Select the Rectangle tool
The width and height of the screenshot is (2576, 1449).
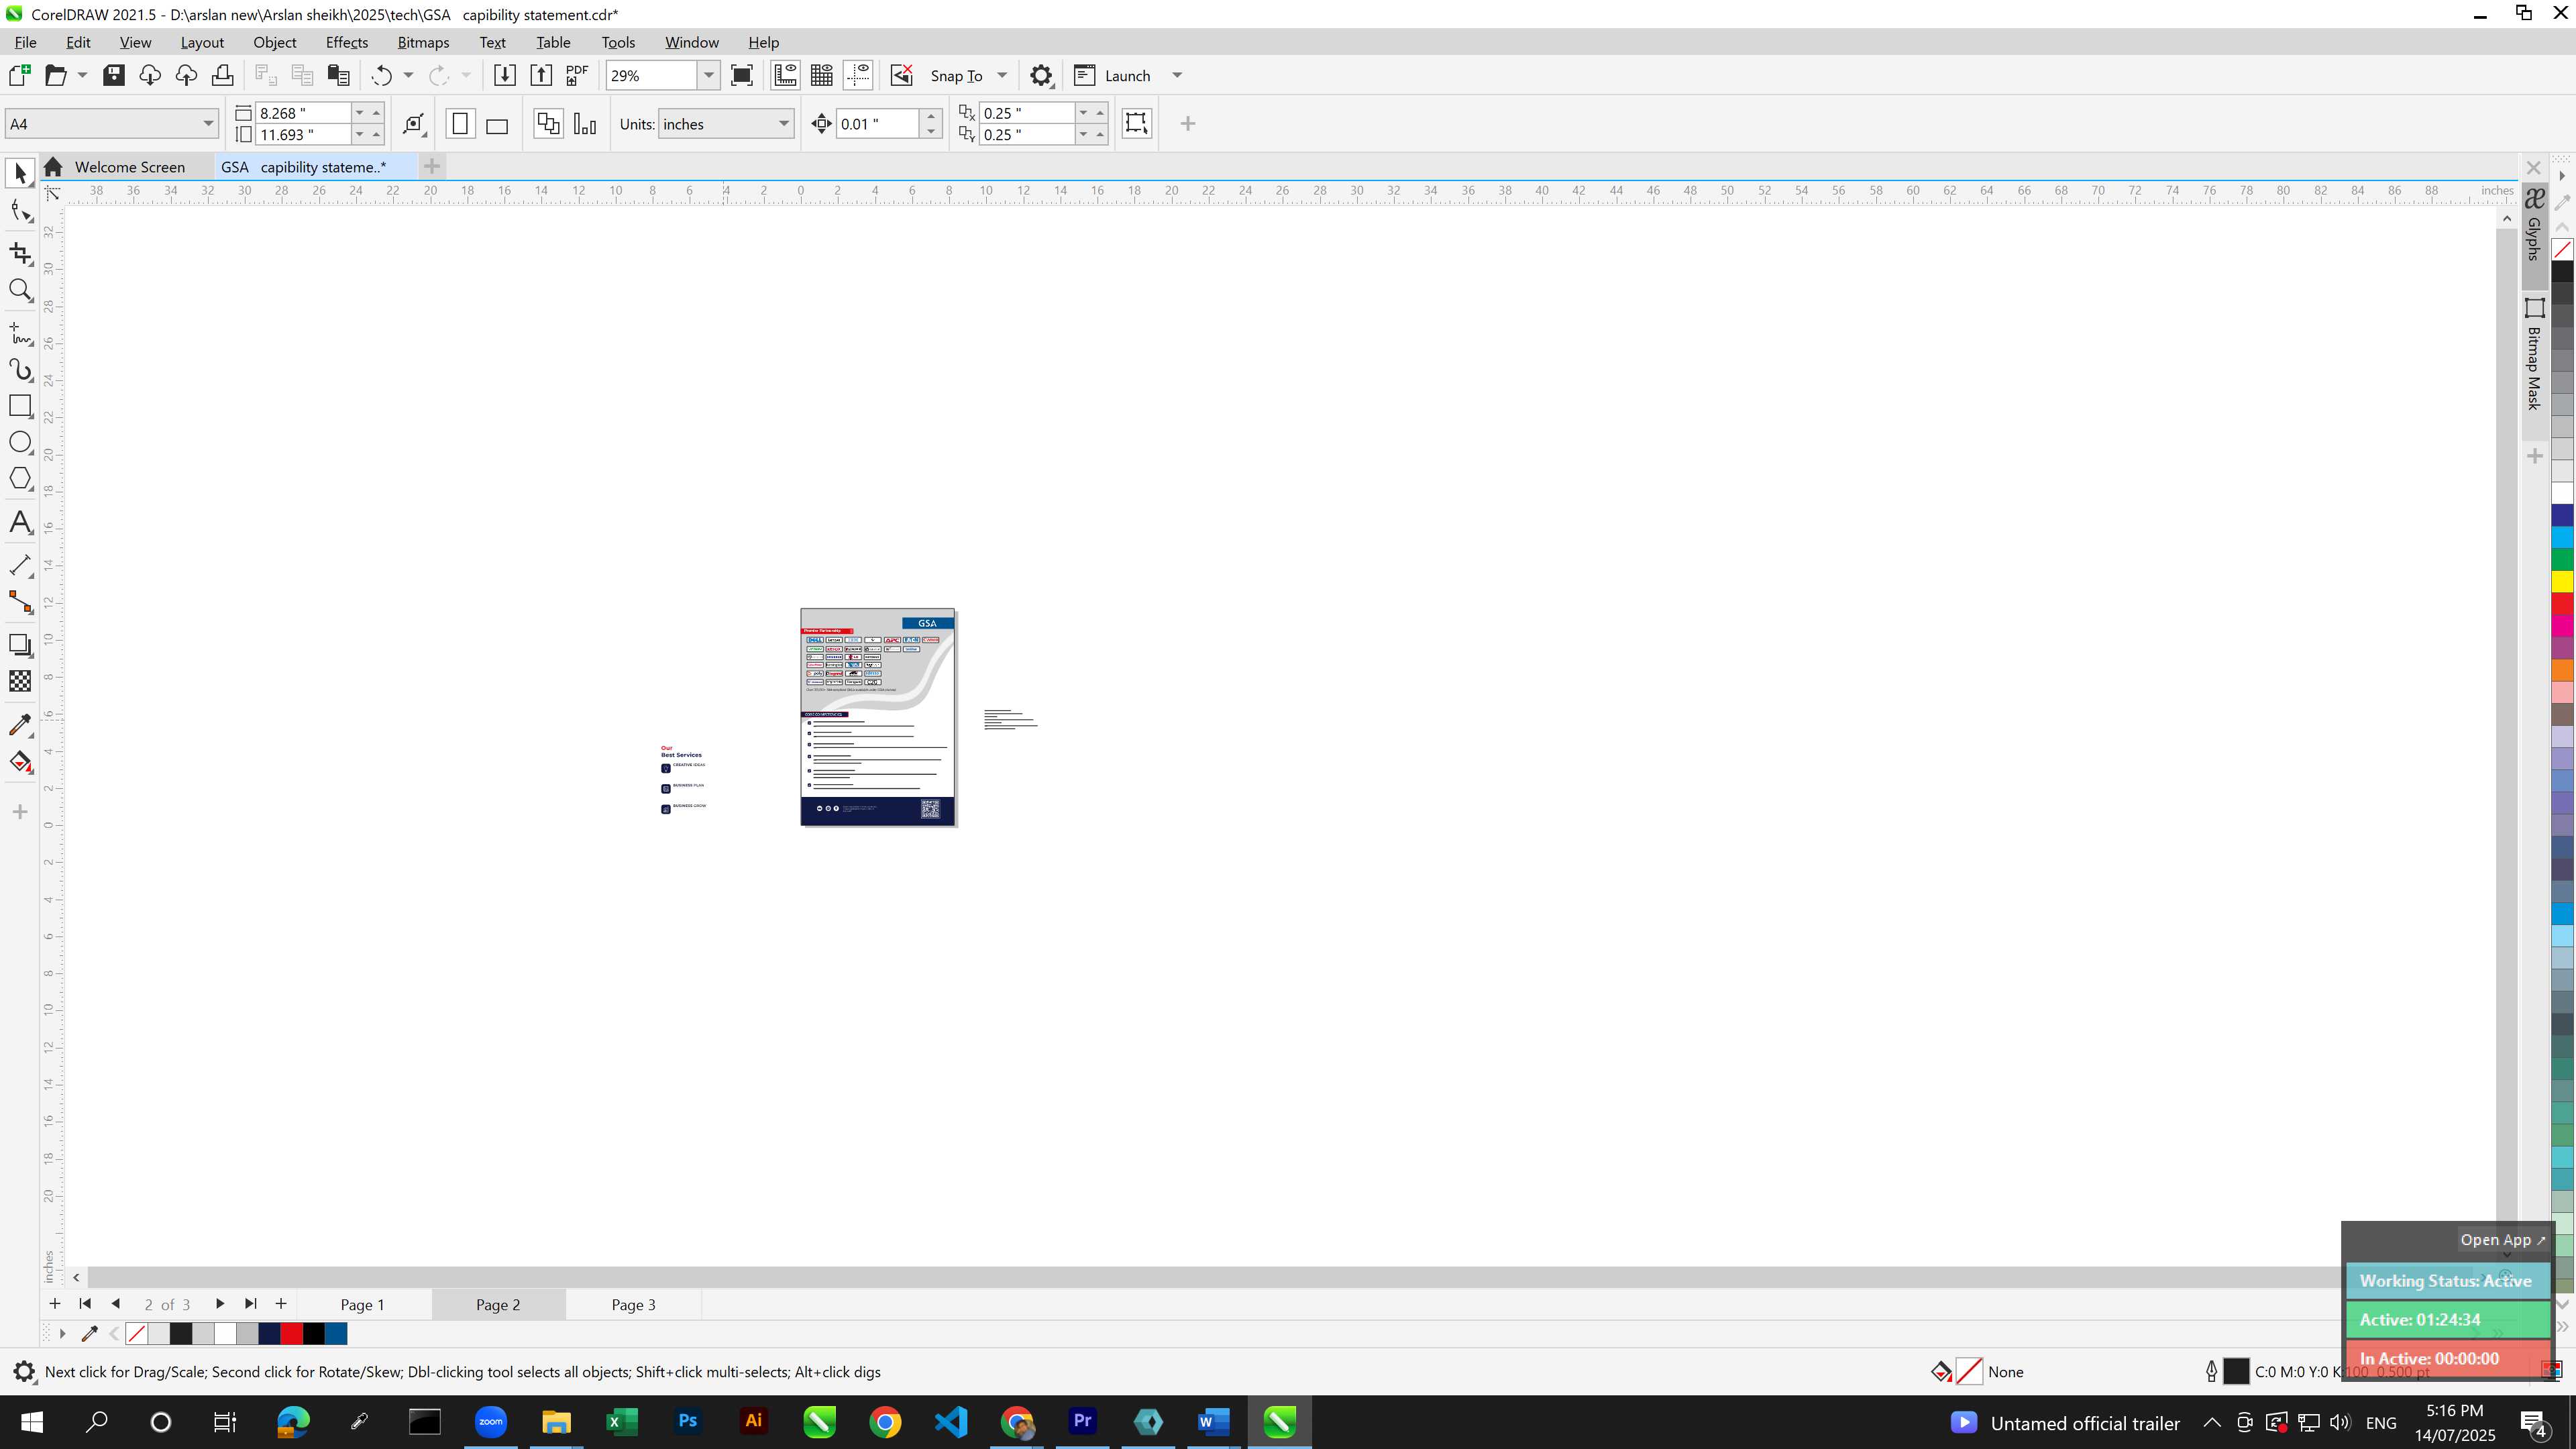point(20,406)
